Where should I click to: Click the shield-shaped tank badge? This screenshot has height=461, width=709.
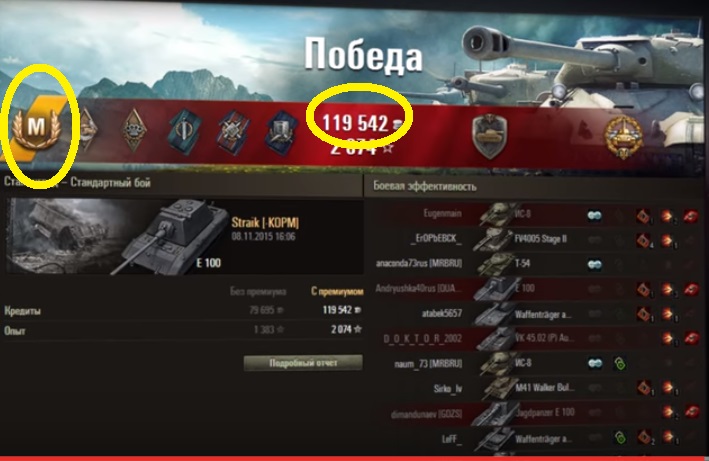click(x=489, y=136)
